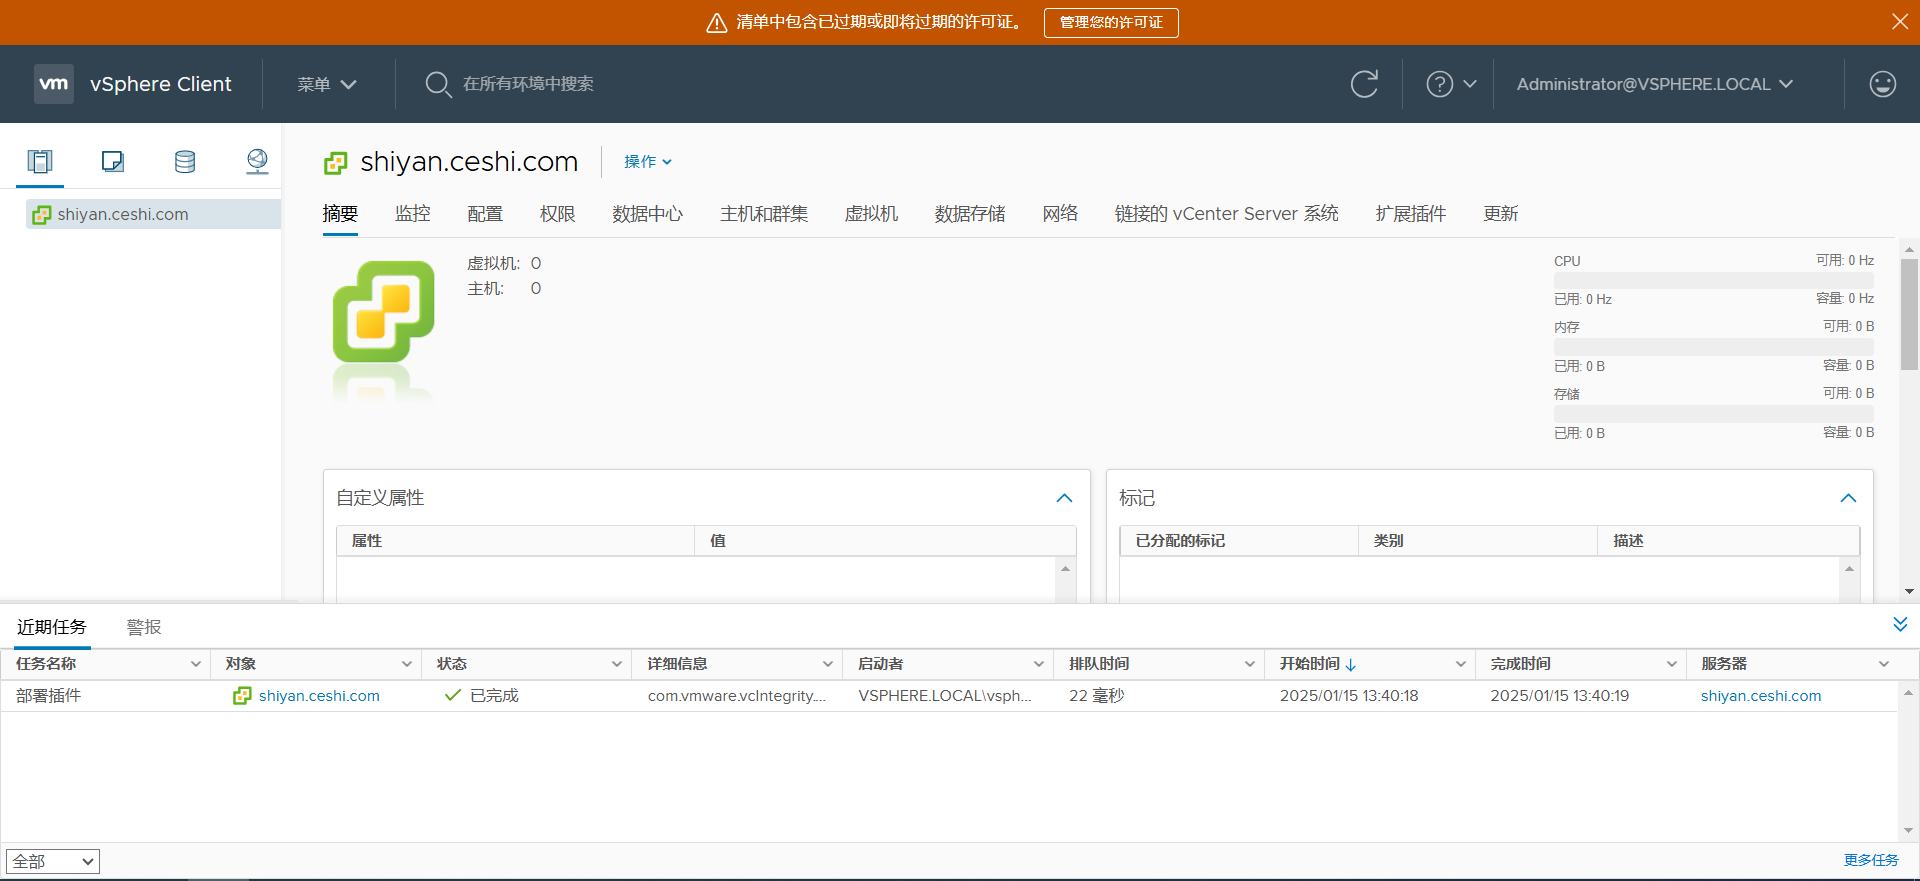The height and width of the screenshot is (881, 1920).
Task: Click the completed checkmark status icon
Action: pyautogui.click(x=453, y=695)
